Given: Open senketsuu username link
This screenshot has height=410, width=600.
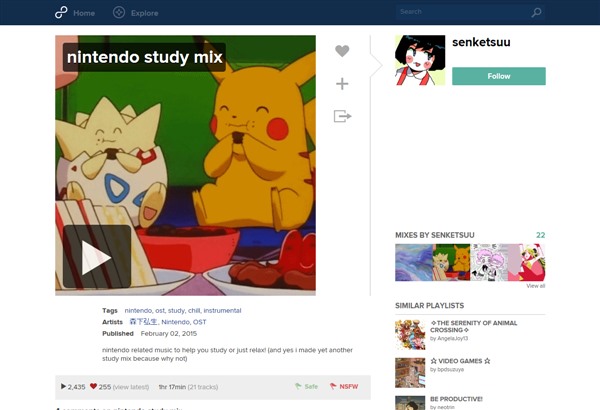Looking at the screenshot, I should click(481, 42).
